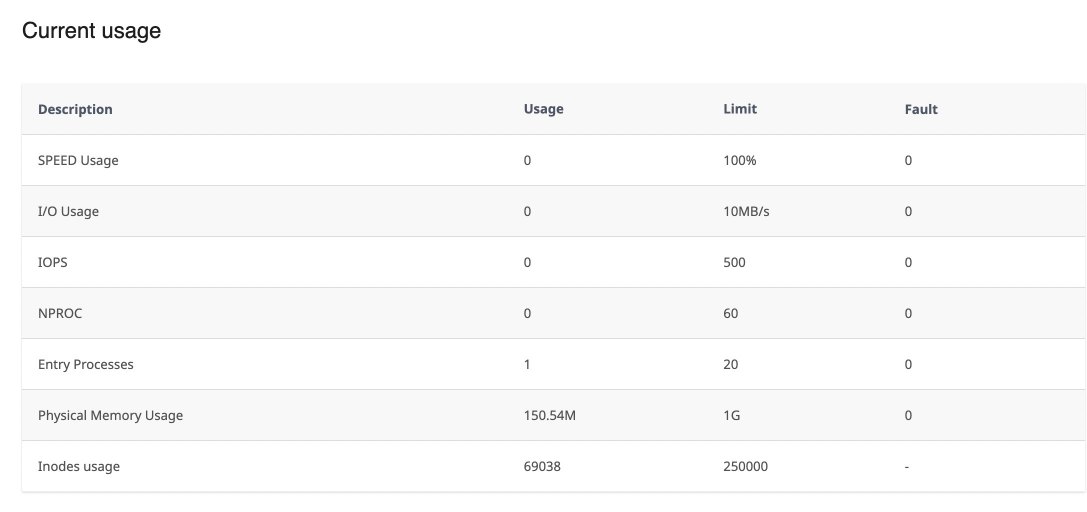Select the 250000 inodes limit value
The image size is (1087, 512).
coord(745,466)
